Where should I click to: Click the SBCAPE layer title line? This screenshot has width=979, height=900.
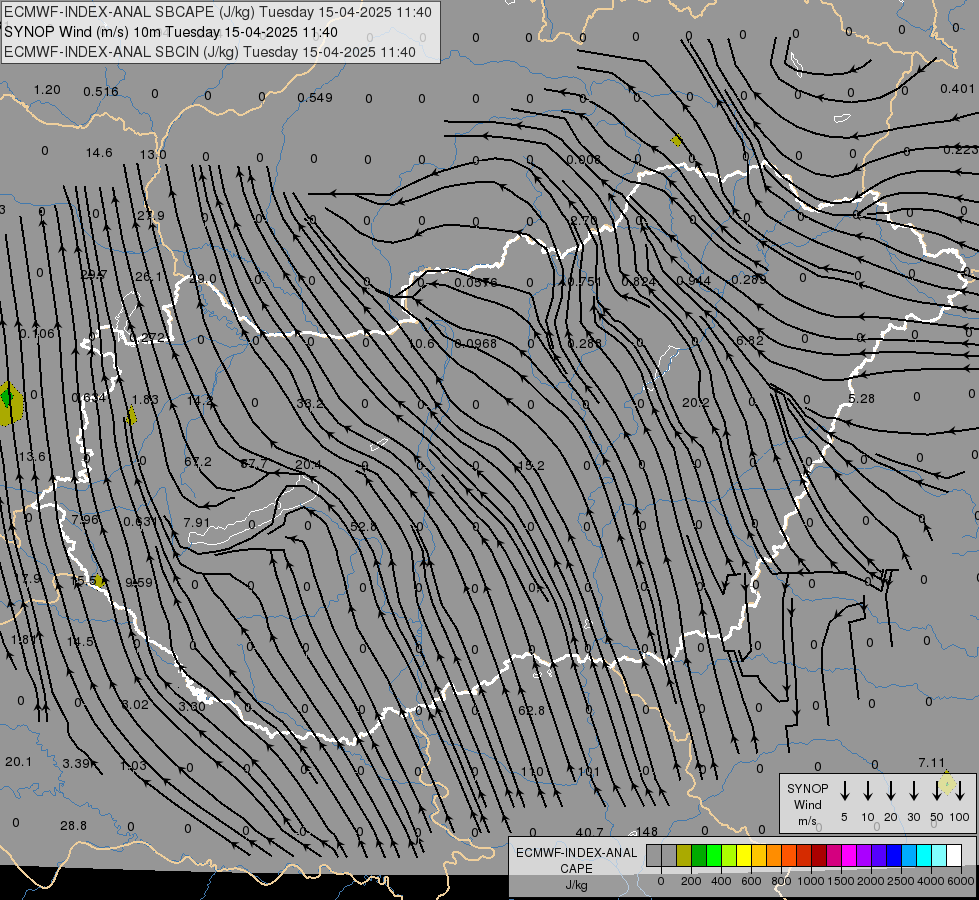tap(218, 12)
